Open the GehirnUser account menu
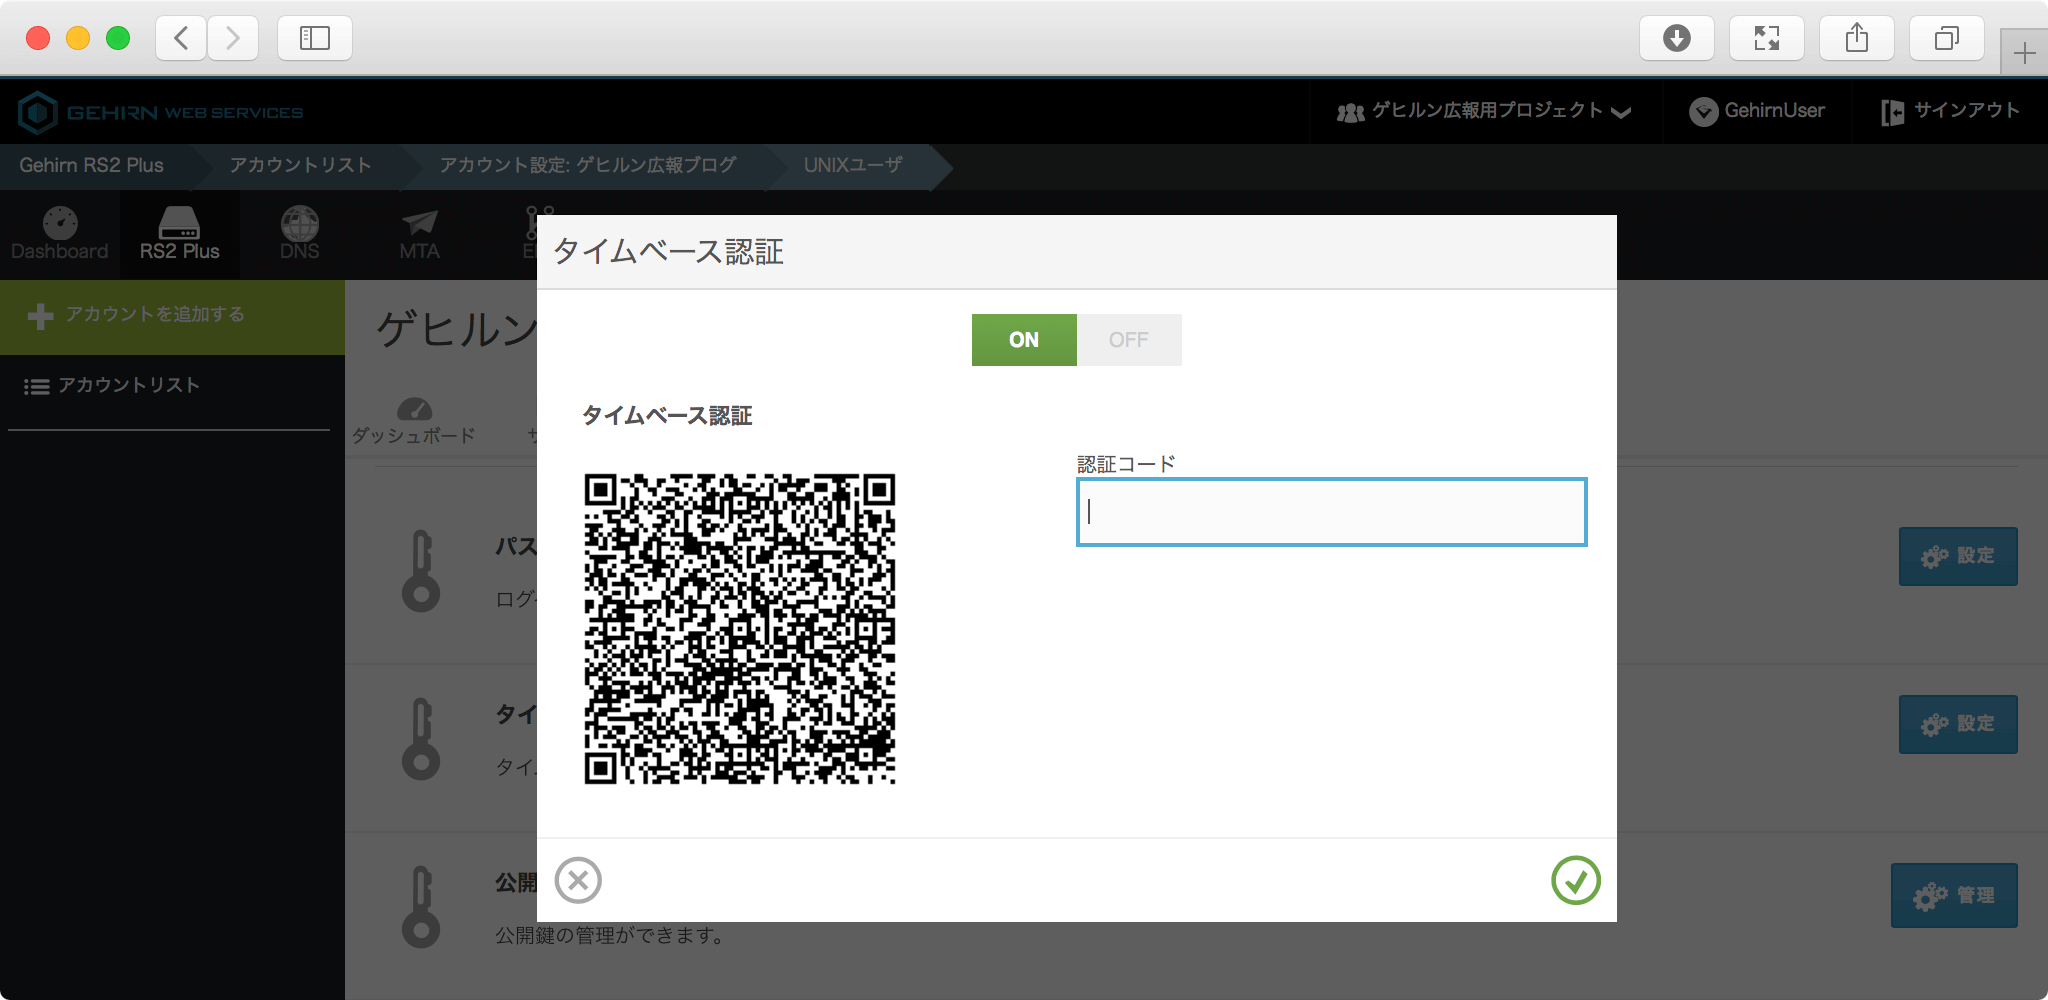Image resolution: width=2048 pixels, height=1000 pixels. point(1757,111)
